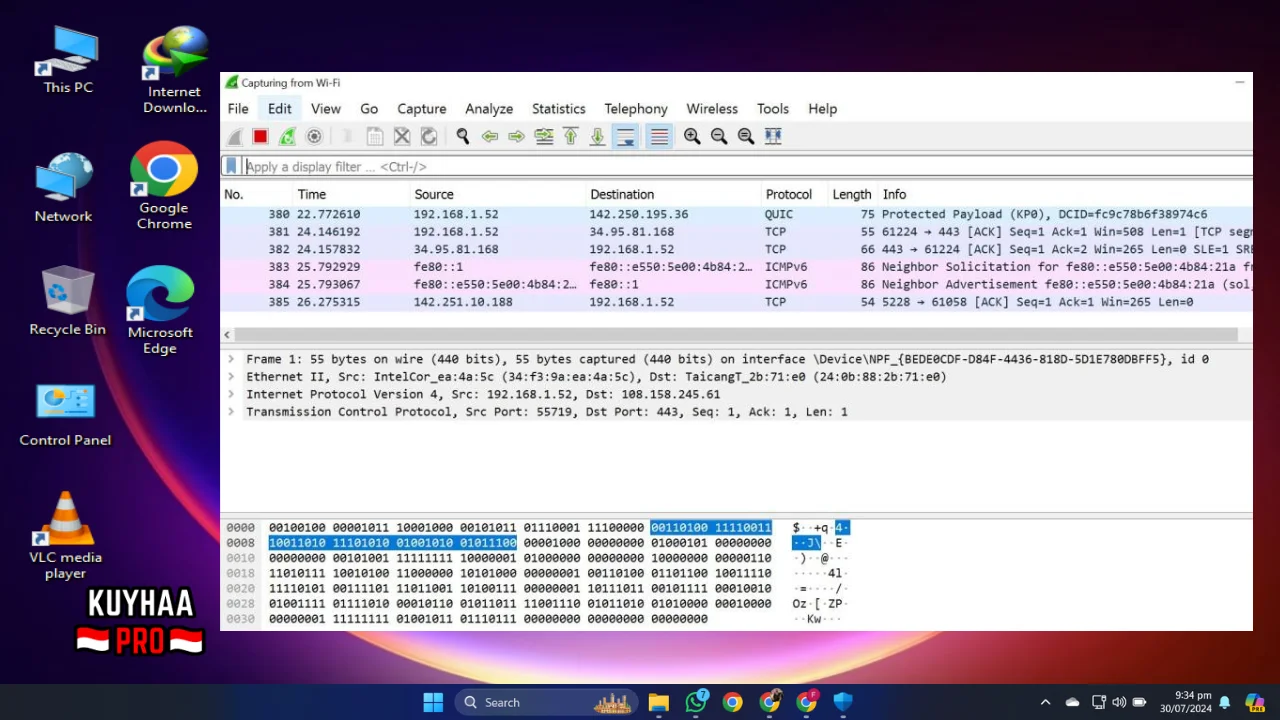Open WhatsApp from the taskbar
This screenshot has height=720, width=1280.
tap(696, 702)
